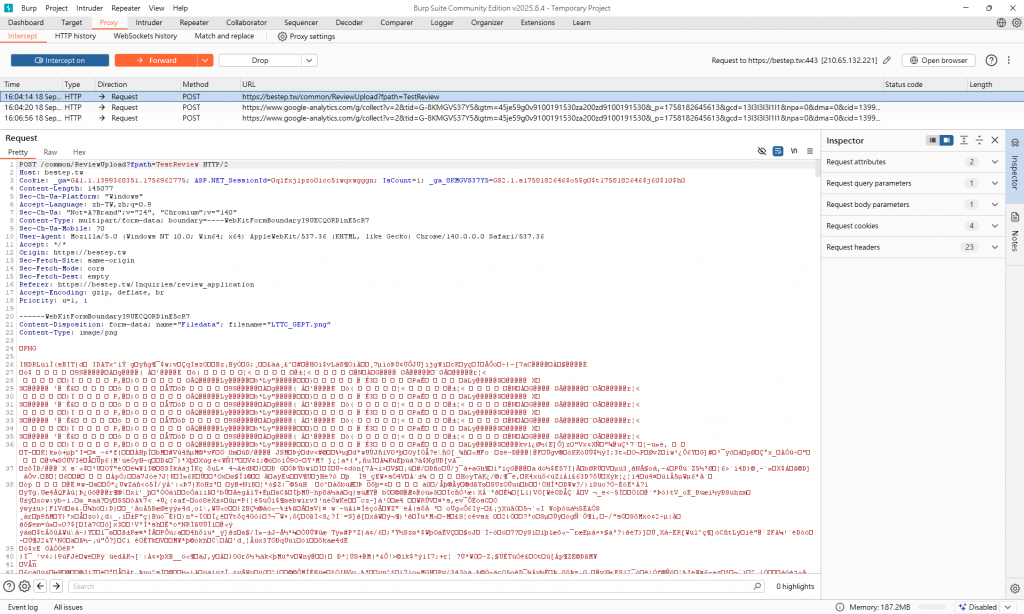Click the memory usage progress bar
Screen dimensions: 1024x614
[932, 607]
